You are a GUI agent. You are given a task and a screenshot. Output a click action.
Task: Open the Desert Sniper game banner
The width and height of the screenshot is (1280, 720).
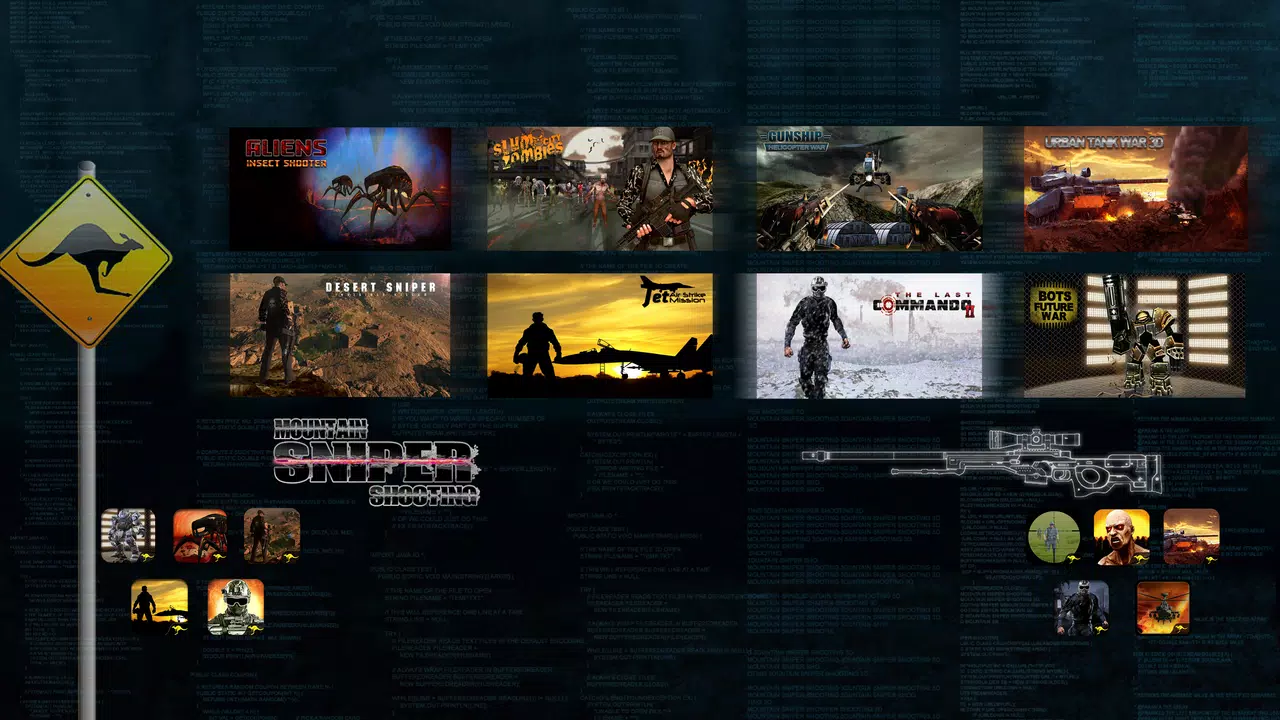tap(340, 335)
